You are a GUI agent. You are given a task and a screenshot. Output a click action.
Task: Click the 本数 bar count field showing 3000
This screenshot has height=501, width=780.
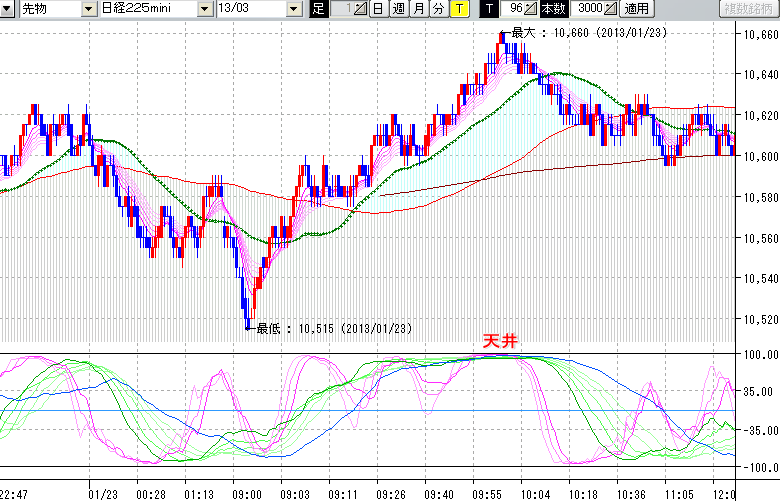(585, 9)
